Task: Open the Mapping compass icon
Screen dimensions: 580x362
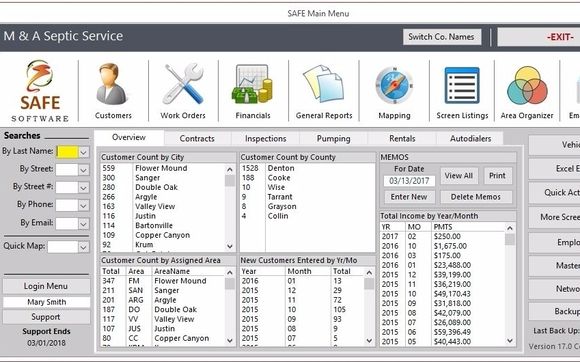Action: (x=394, y=91)
